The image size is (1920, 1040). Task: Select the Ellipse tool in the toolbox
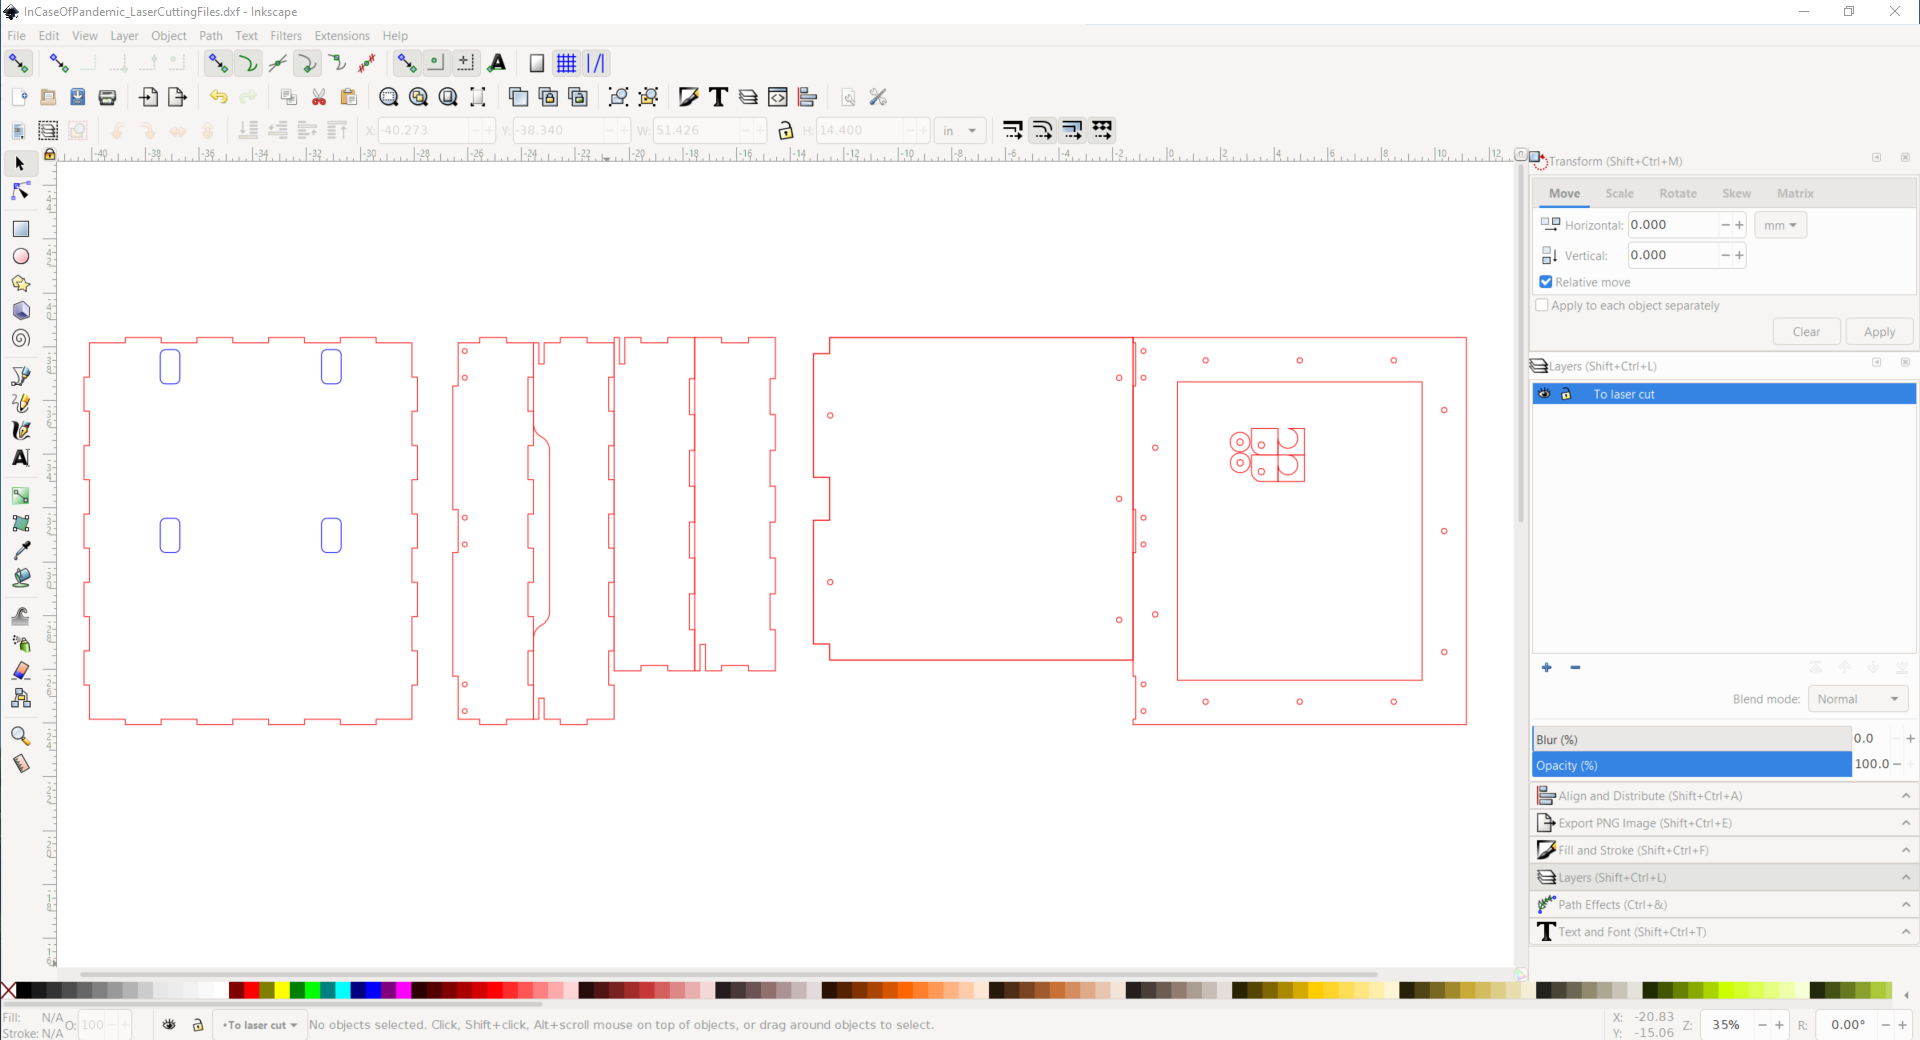20,256
